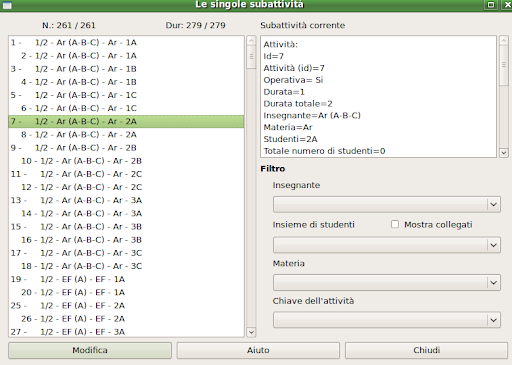Viewport: 512px width, 365px height.
Task: Select row 10 - 1/2 - Ar - 2B
Action: tap(126, 161)
